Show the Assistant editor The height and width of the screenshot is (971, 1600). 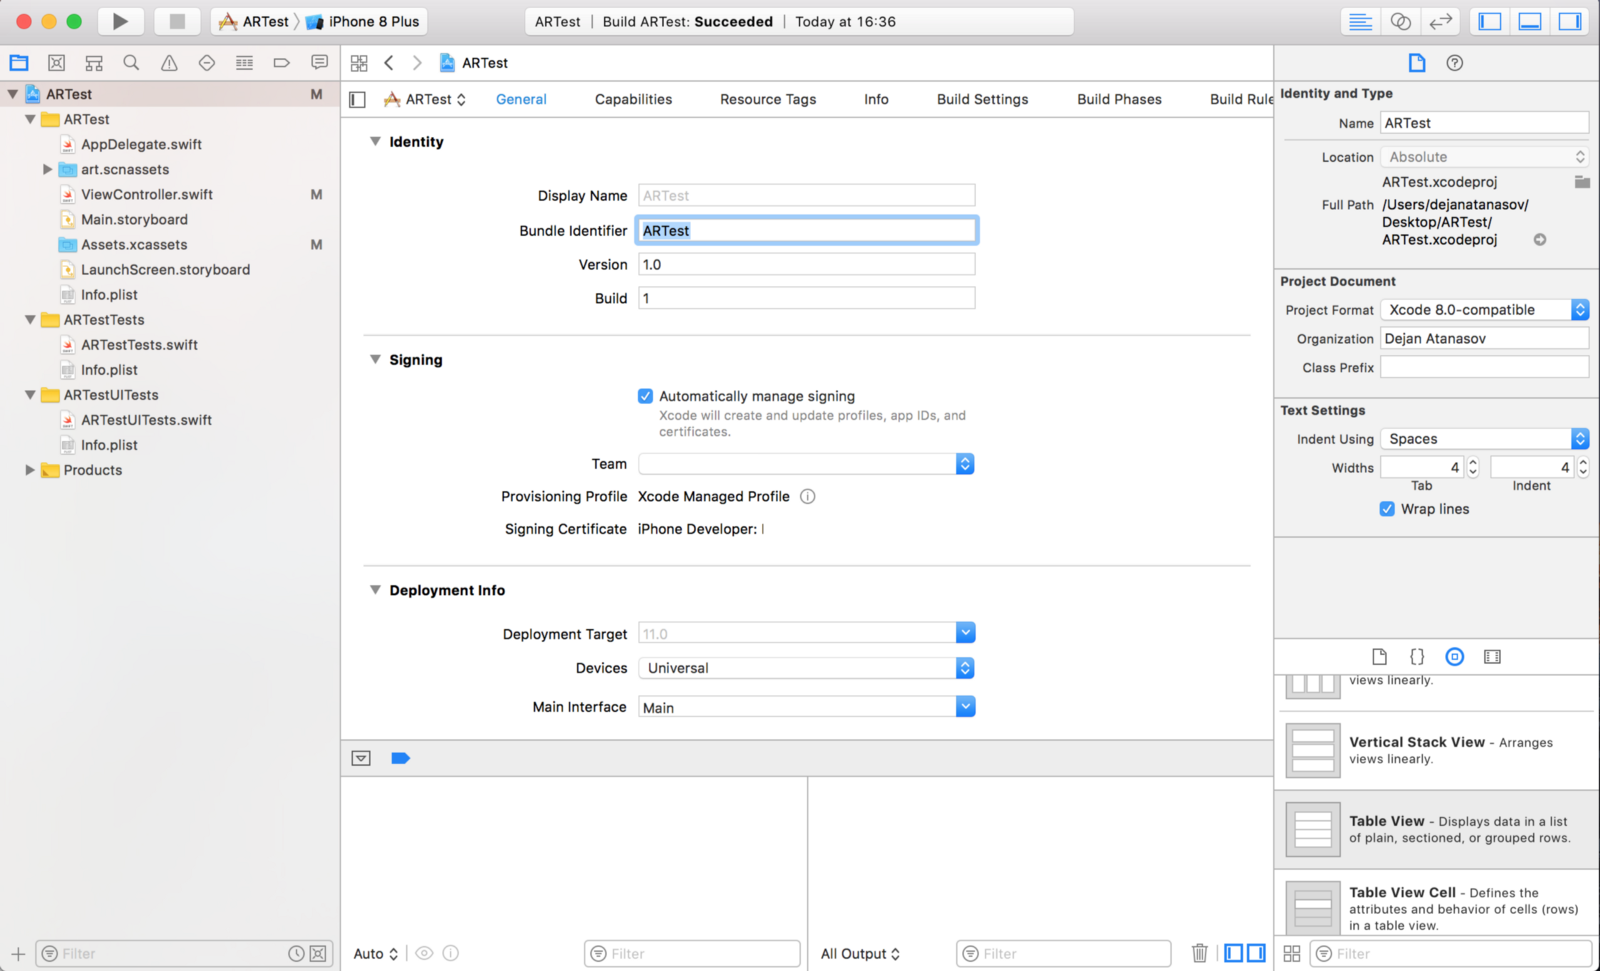[1400, 21]
